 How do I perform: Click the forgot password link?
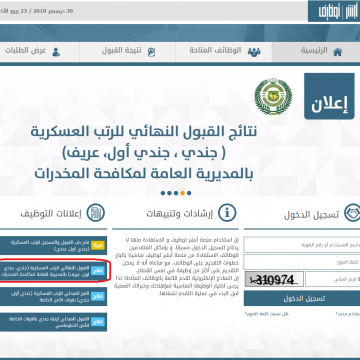point(267,314)
